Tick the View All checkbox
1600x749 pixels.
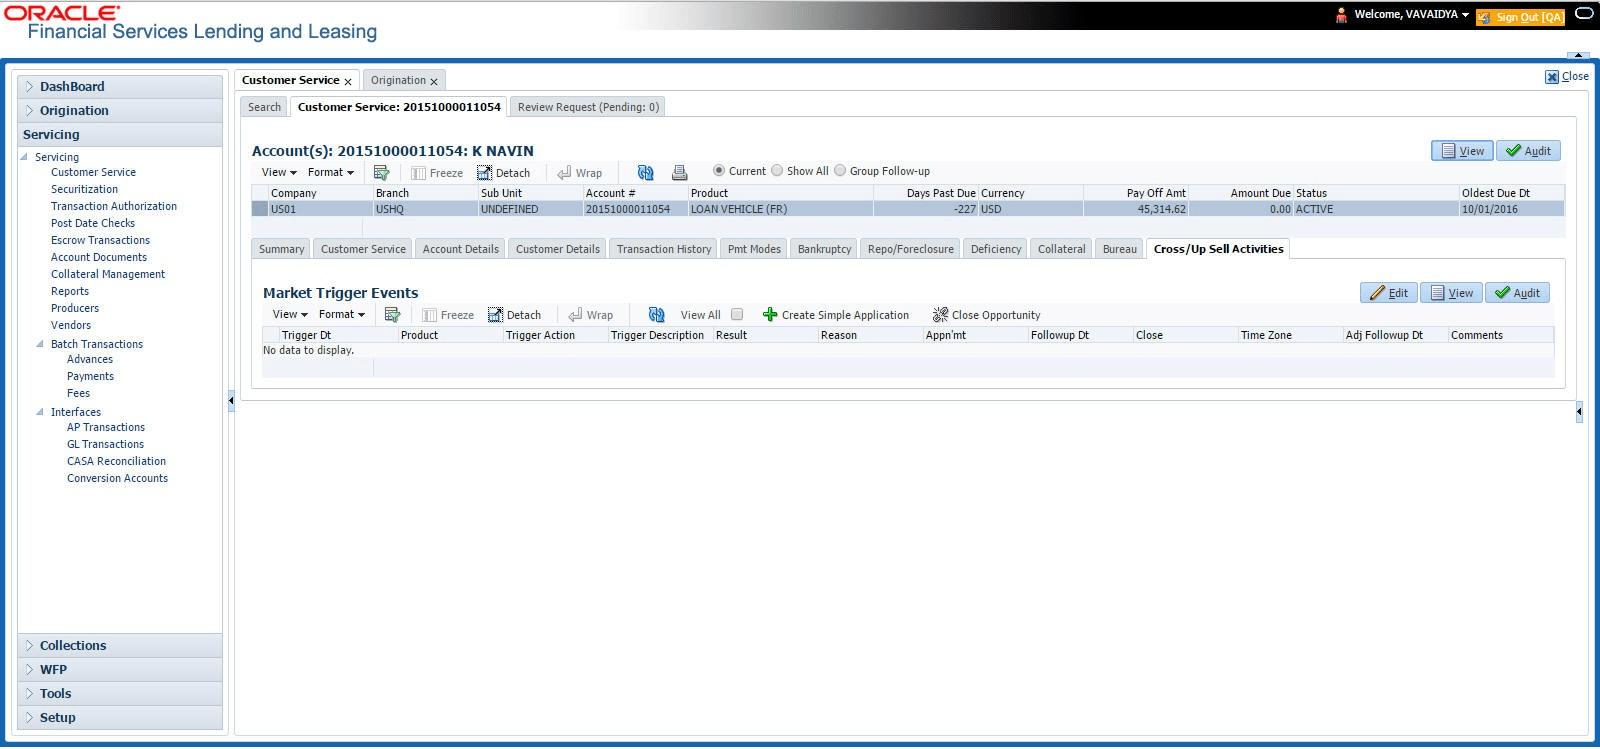coord(737,314)
